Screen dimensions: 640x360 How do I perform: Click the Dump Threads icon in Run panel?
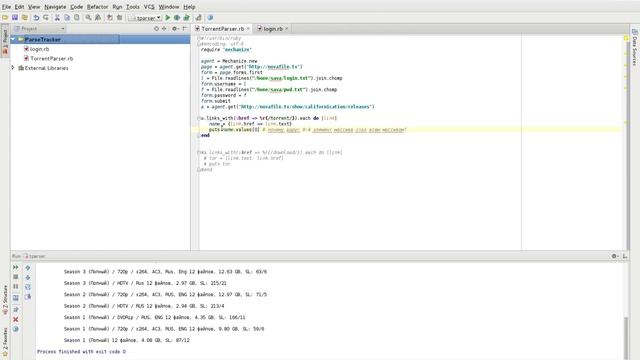[16, 298]
